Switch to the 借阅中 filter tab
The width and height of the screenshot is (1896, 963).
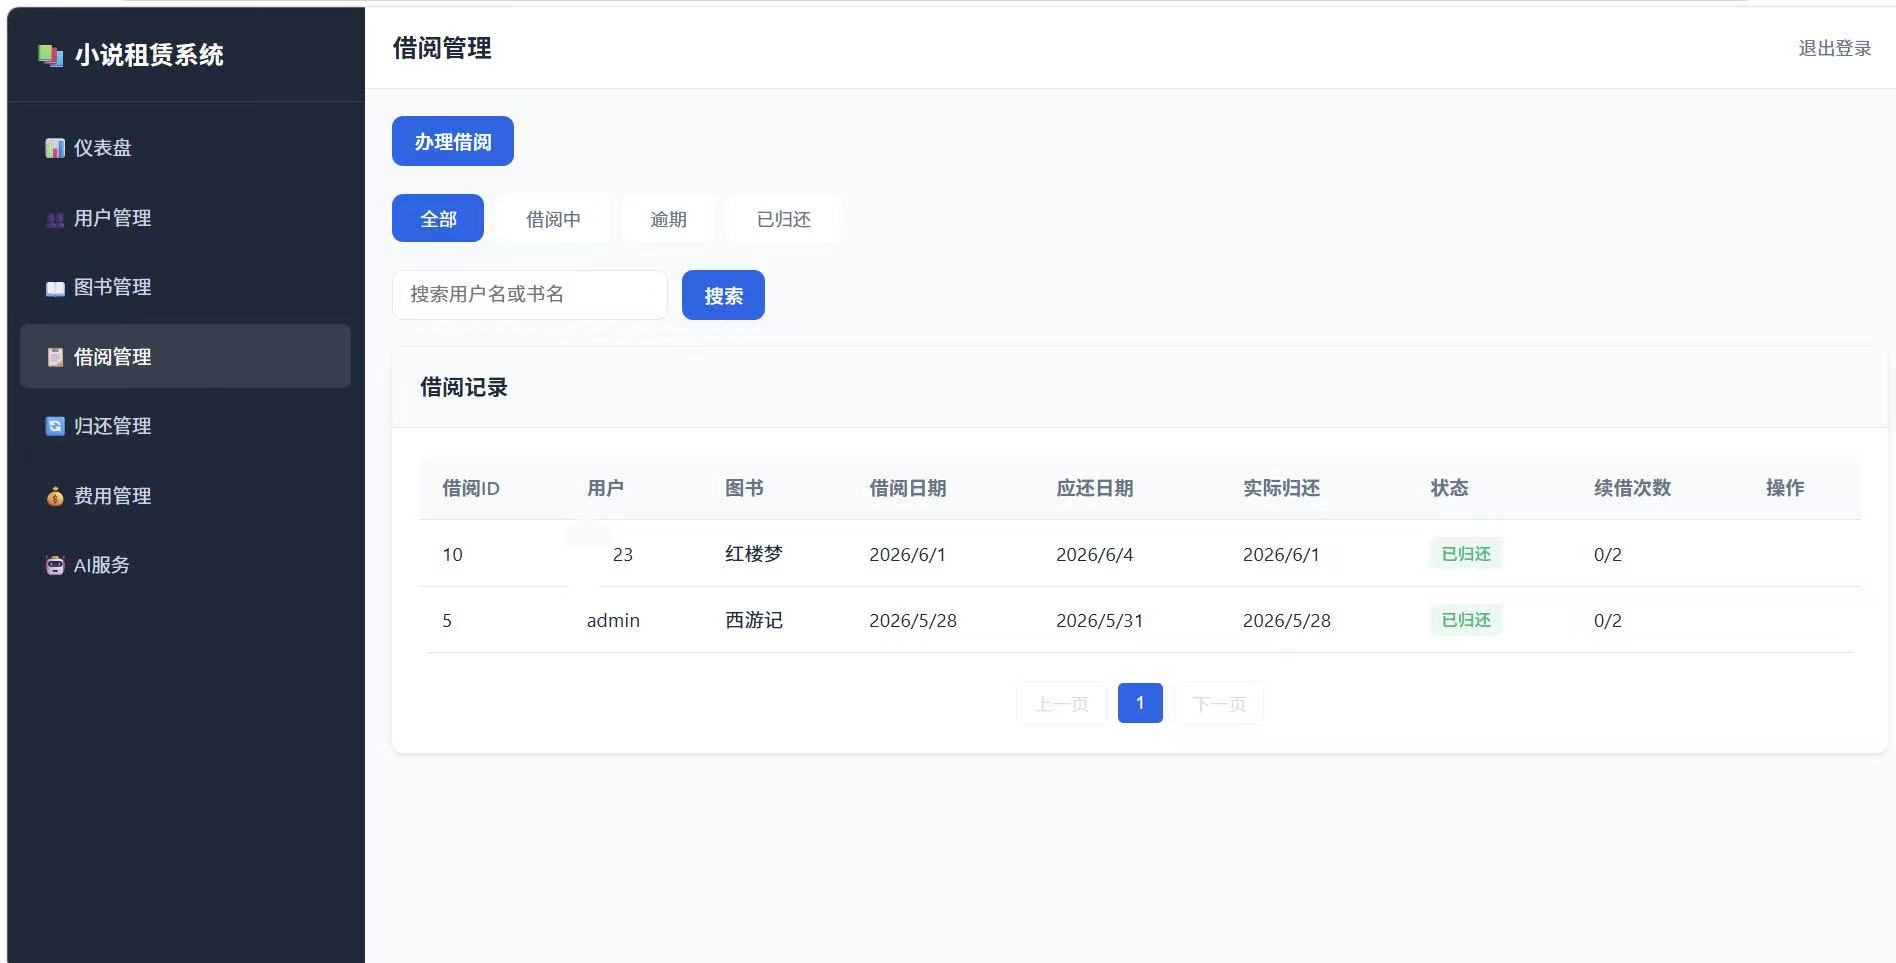[553, 218]
